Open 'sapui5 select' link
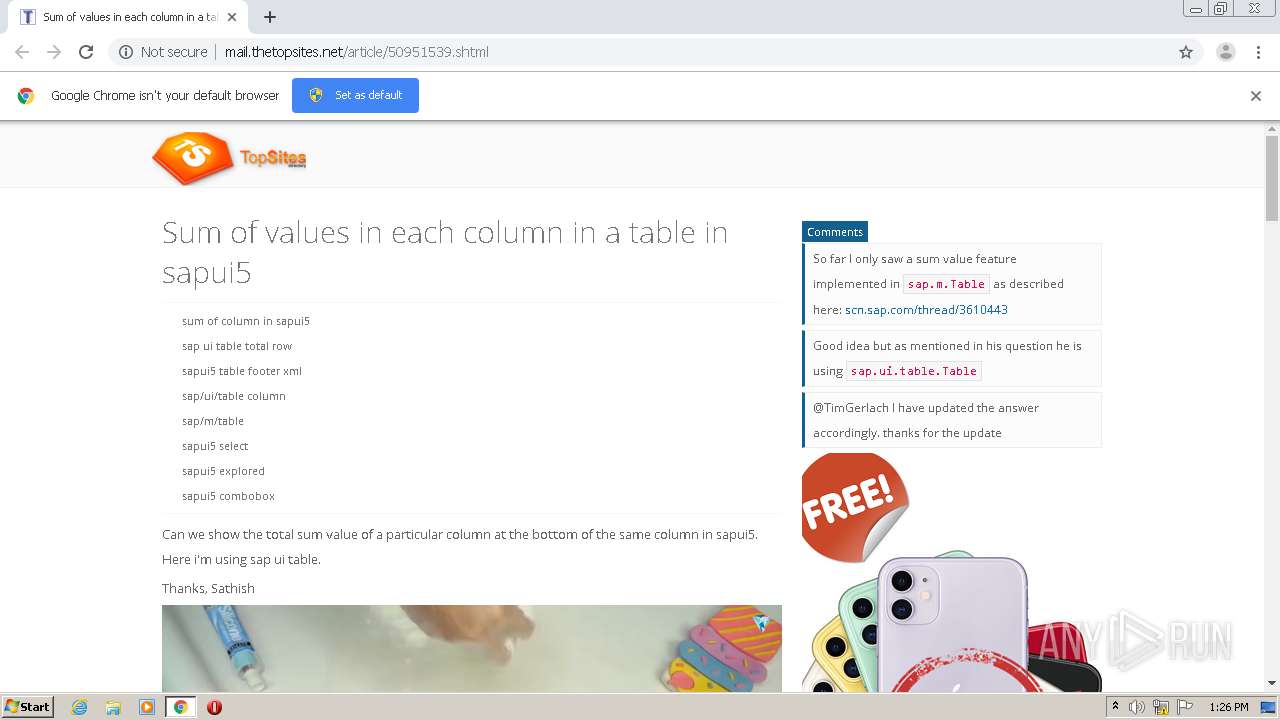Viewport: 1280px width, 720px height. [x=215, y=446]
